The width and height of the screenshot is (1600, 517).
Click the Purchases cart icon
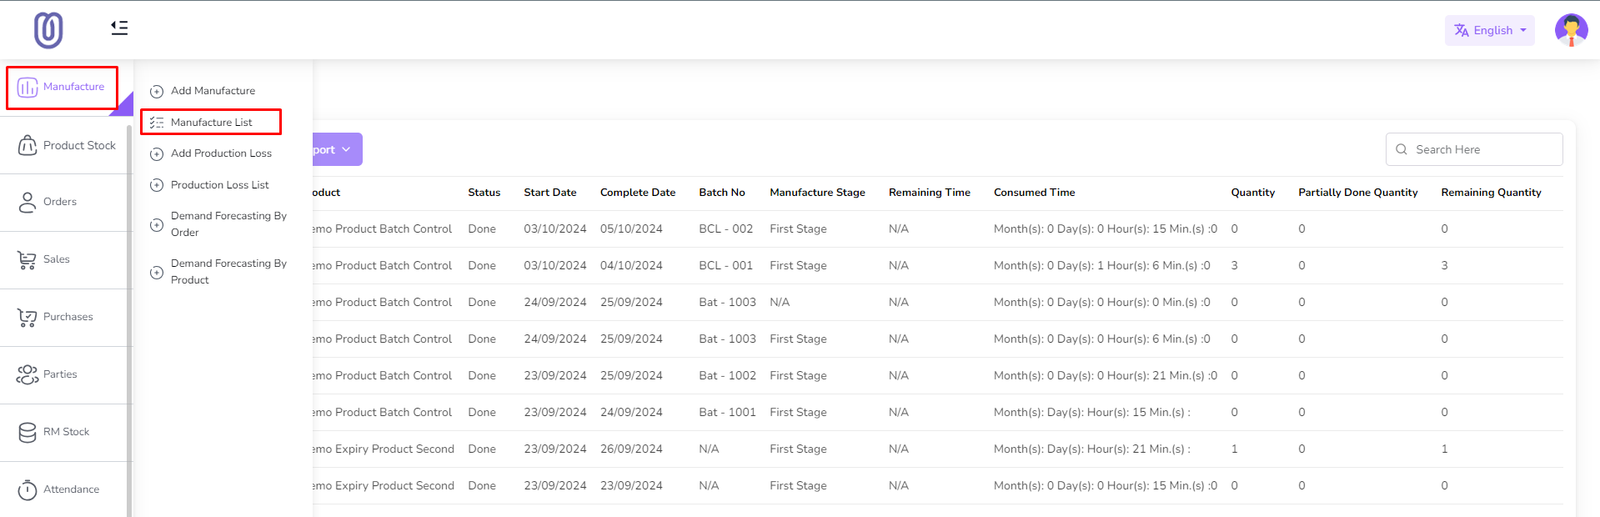[27, 317]
